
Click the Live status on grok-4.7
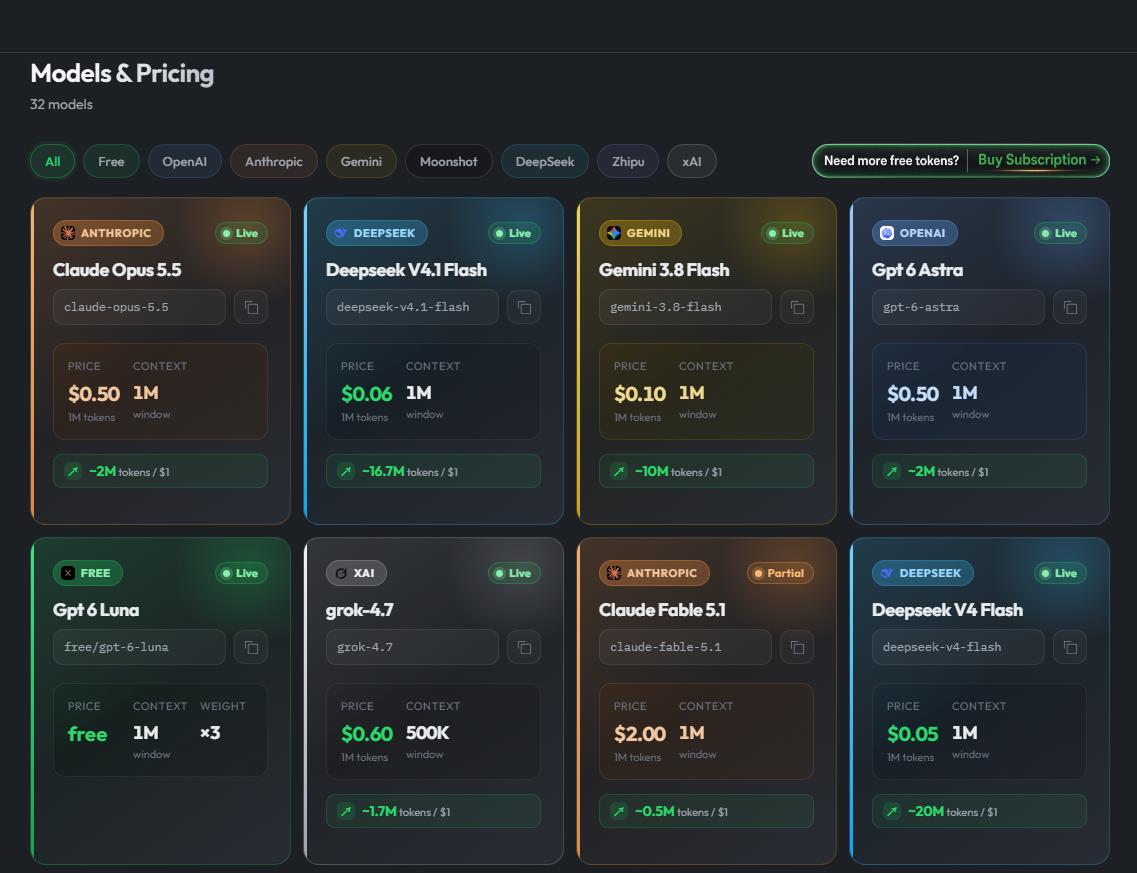point(514,573)
